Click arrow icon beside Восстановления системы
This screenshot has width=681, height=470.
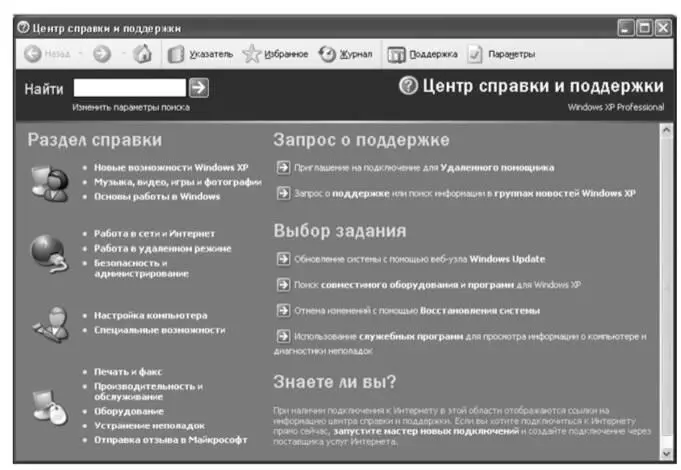[x=283, y=310]
